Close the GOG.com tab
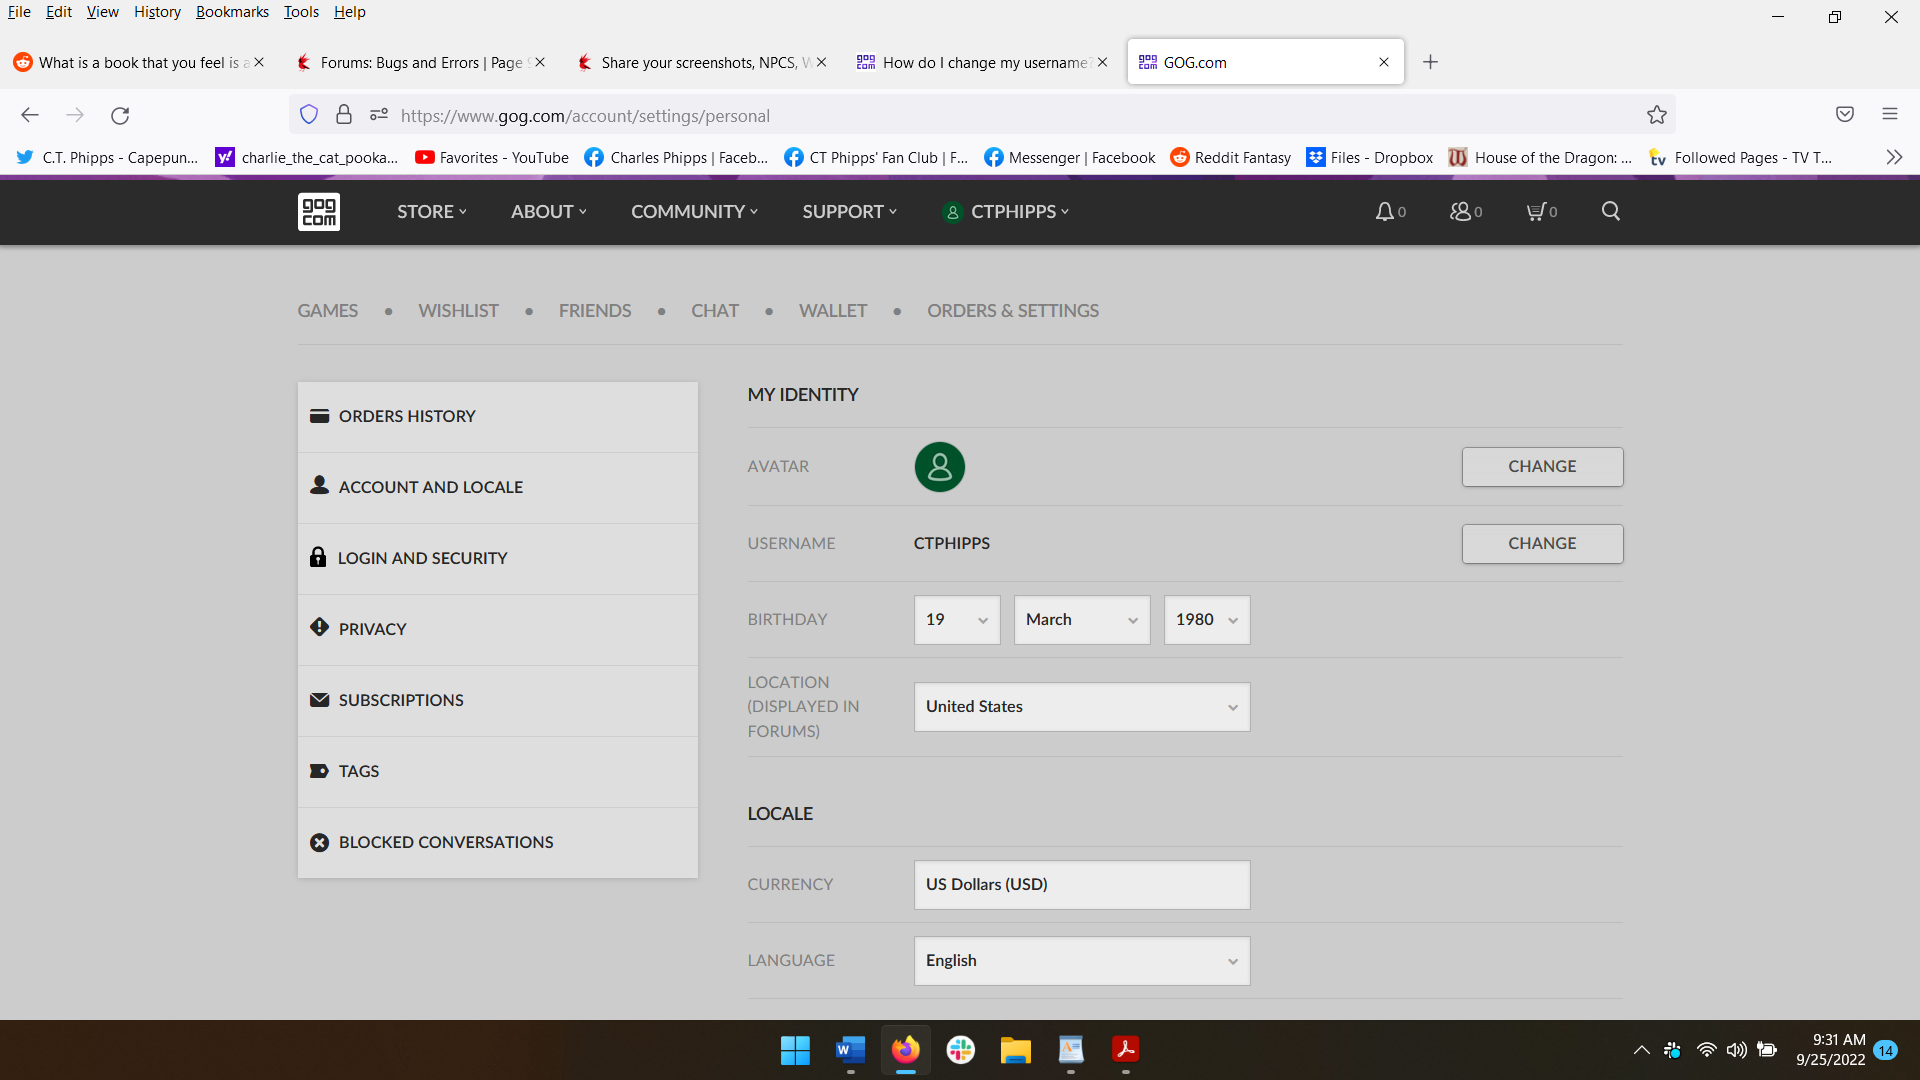Image resolution: width=1920 pixels, height=1080 pixels. [x=1384, y=62]
